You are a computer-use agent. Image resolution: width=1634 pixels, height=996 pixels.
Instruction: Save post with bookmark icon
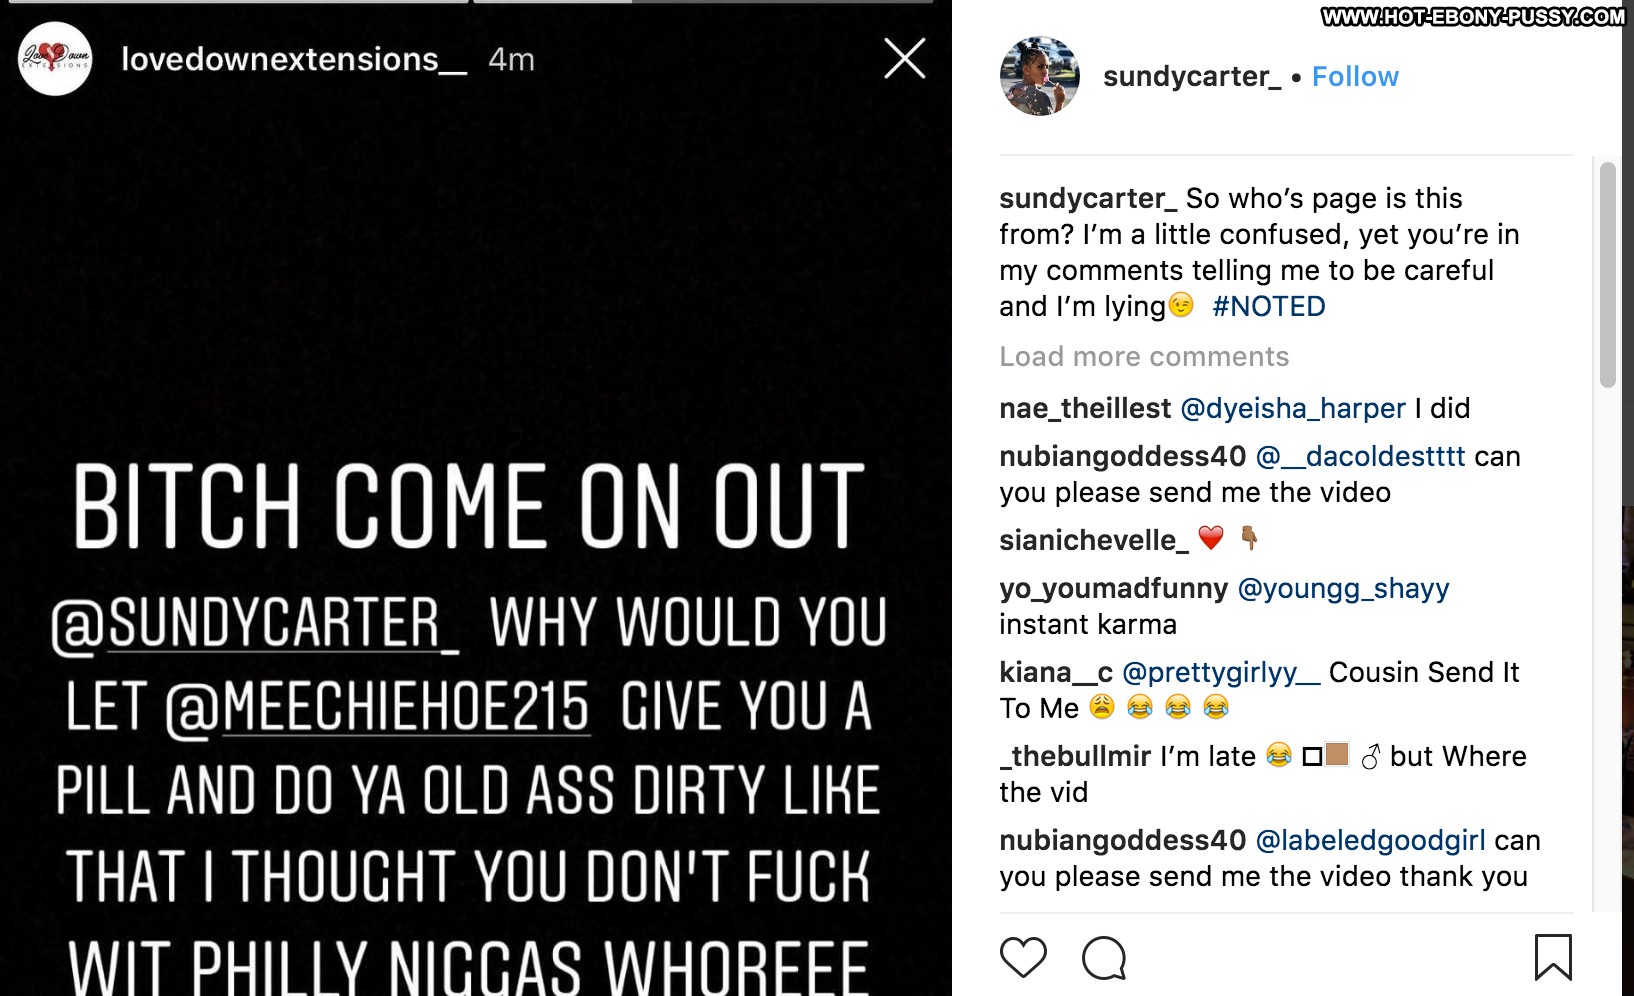pos(1552,957)
